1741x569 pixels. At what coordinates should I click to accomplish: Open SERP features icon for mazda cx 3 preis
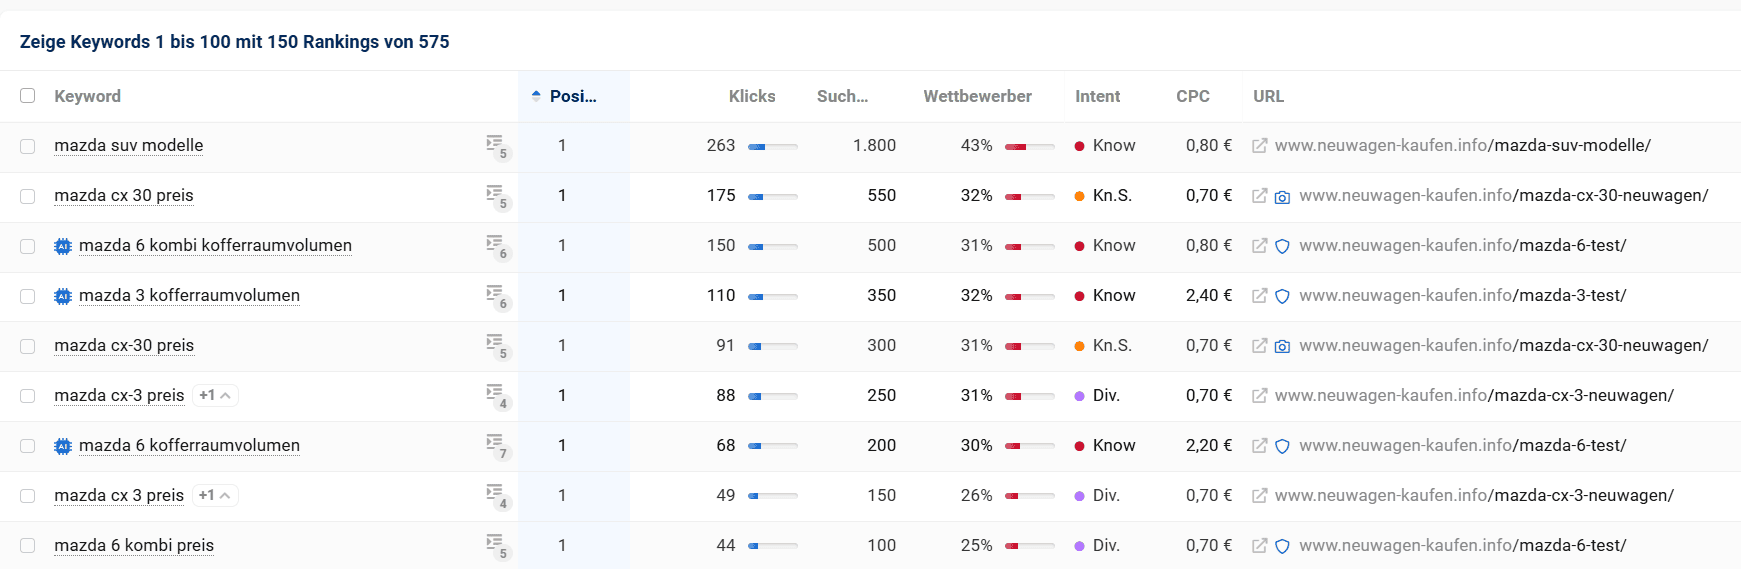click(497, 496)
